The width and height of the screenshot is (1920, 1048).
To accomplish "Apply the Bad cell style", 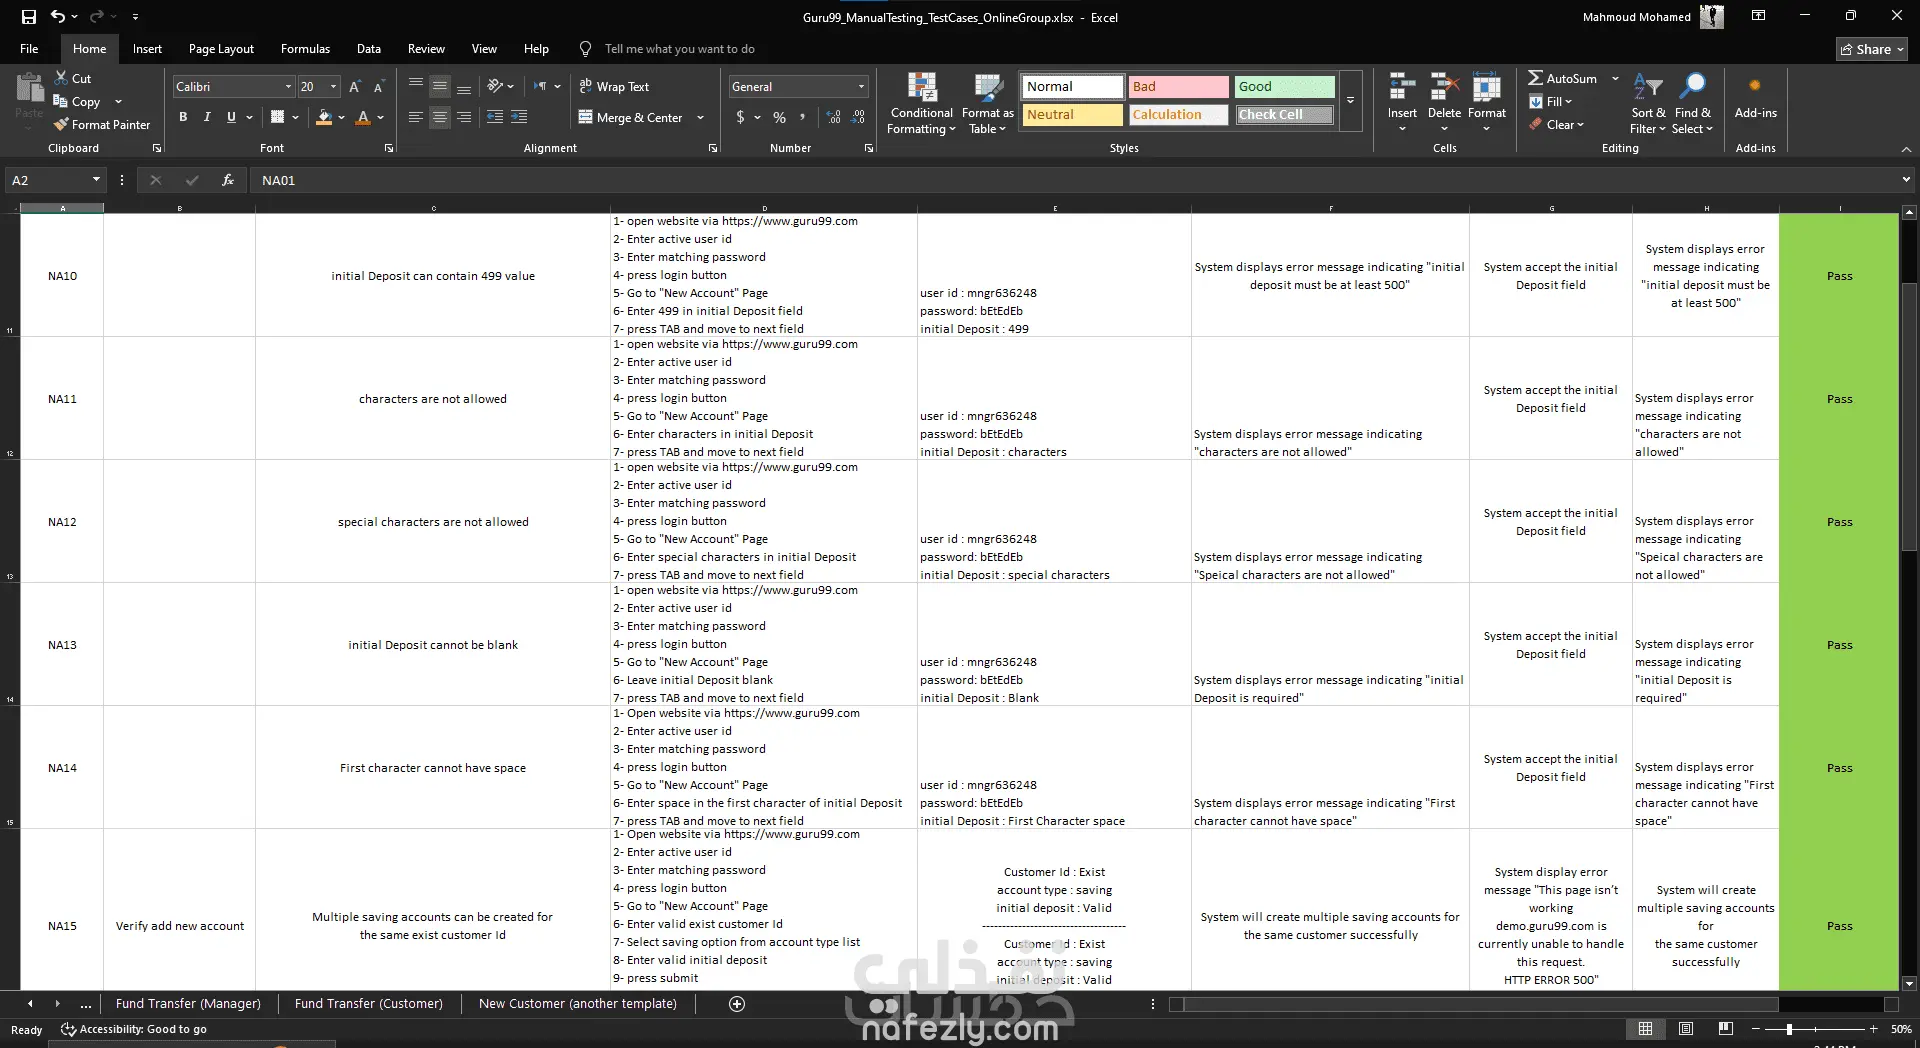I will pos(1178,87).
